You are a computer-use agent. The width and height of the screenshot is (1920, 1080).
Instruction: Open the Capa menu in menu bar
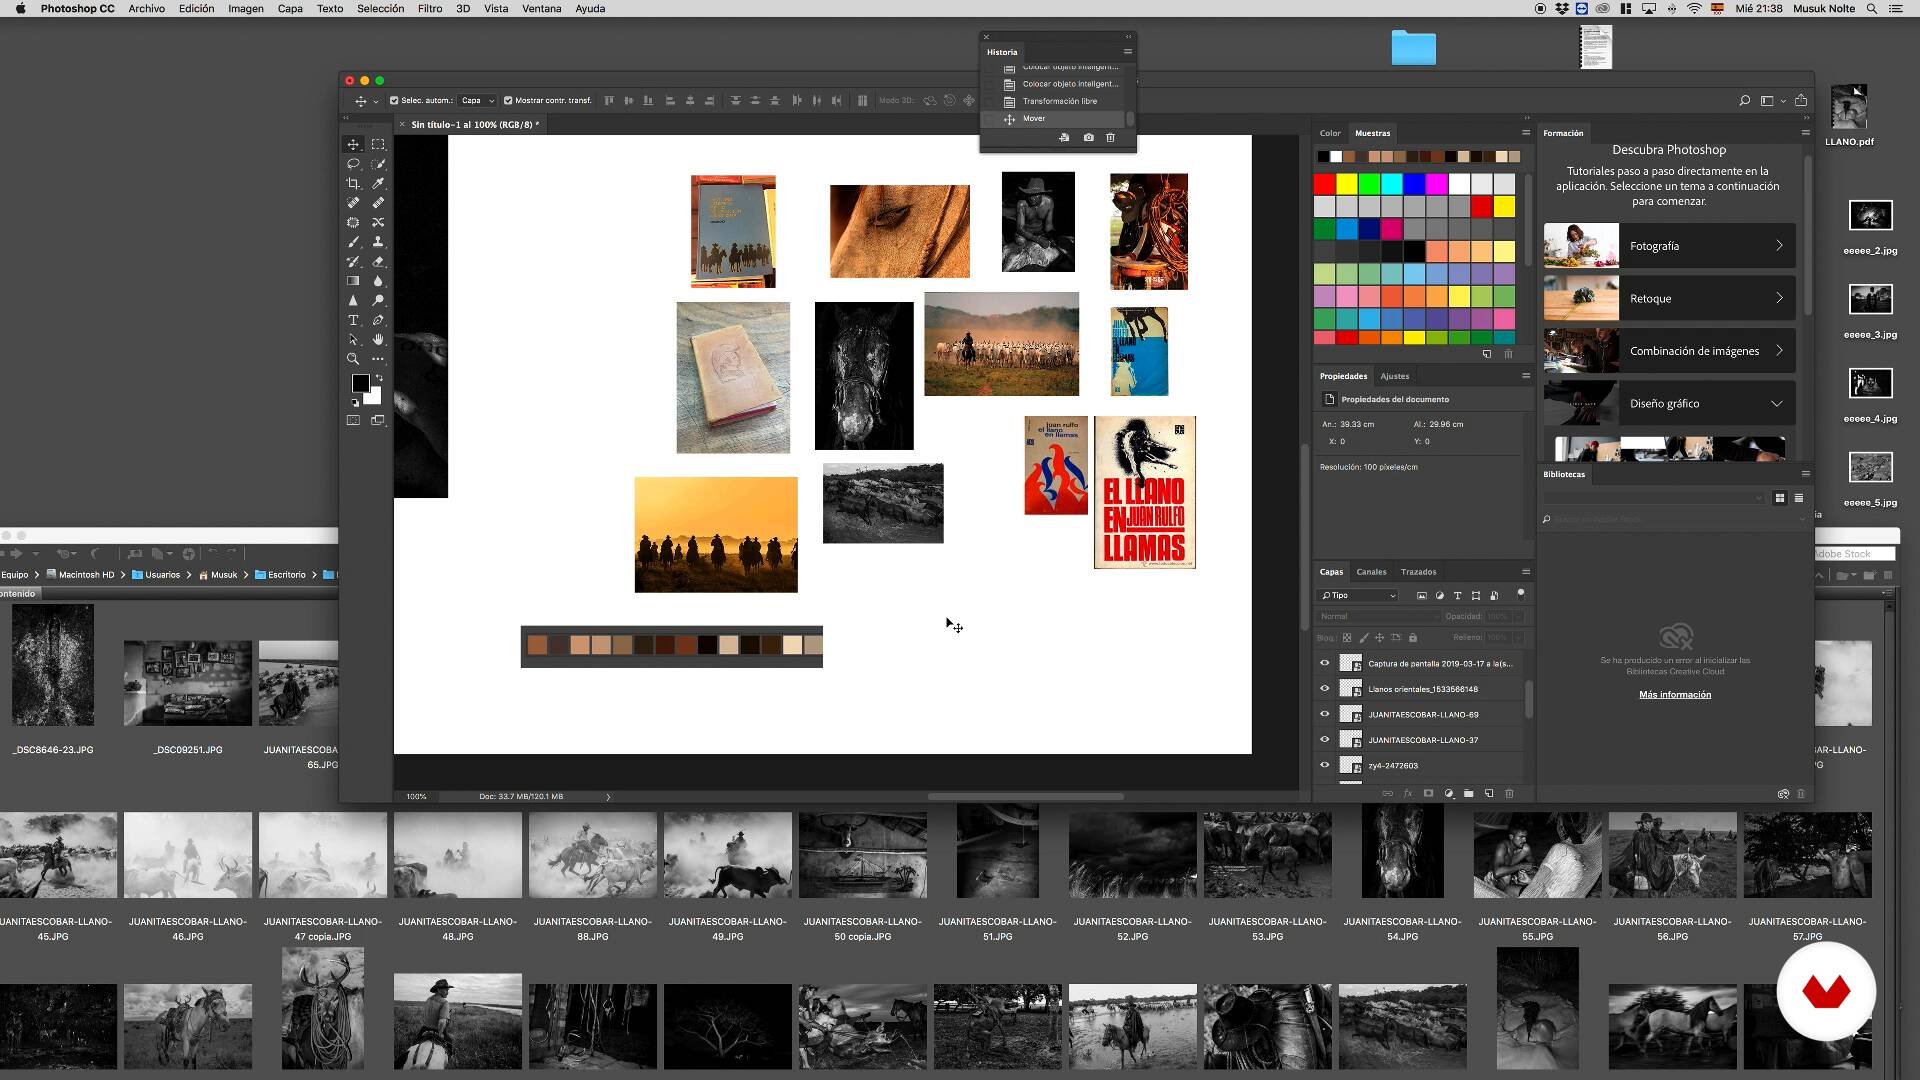290,8
